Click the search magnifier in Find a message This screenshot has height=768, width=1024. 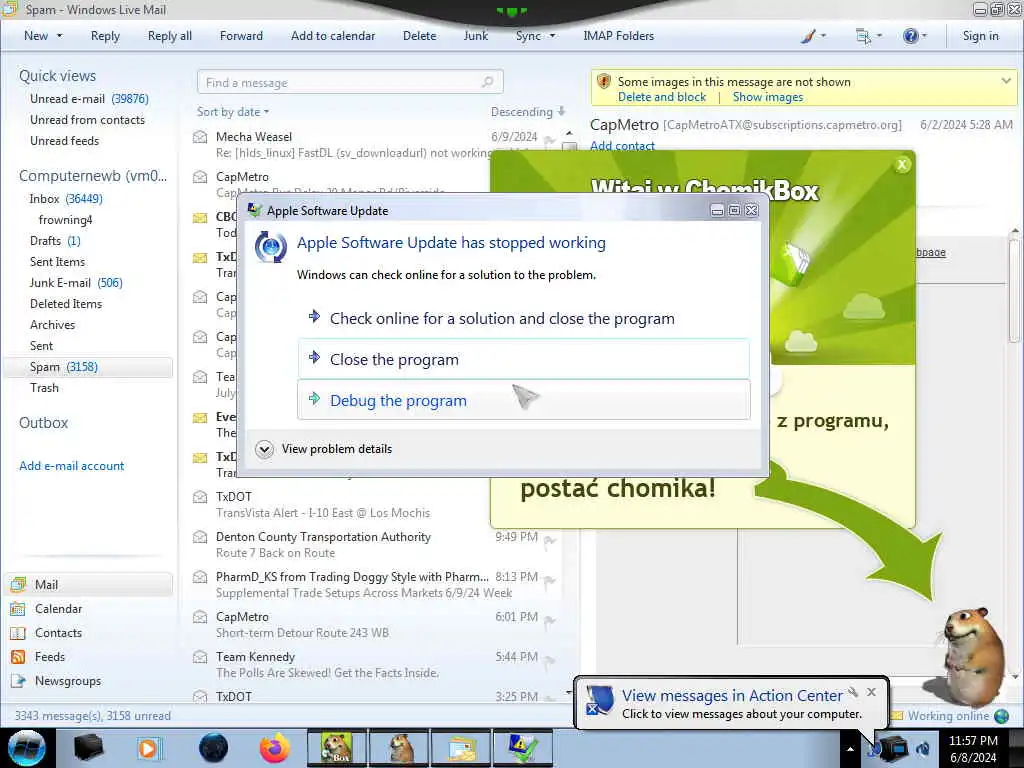(487, 82)
